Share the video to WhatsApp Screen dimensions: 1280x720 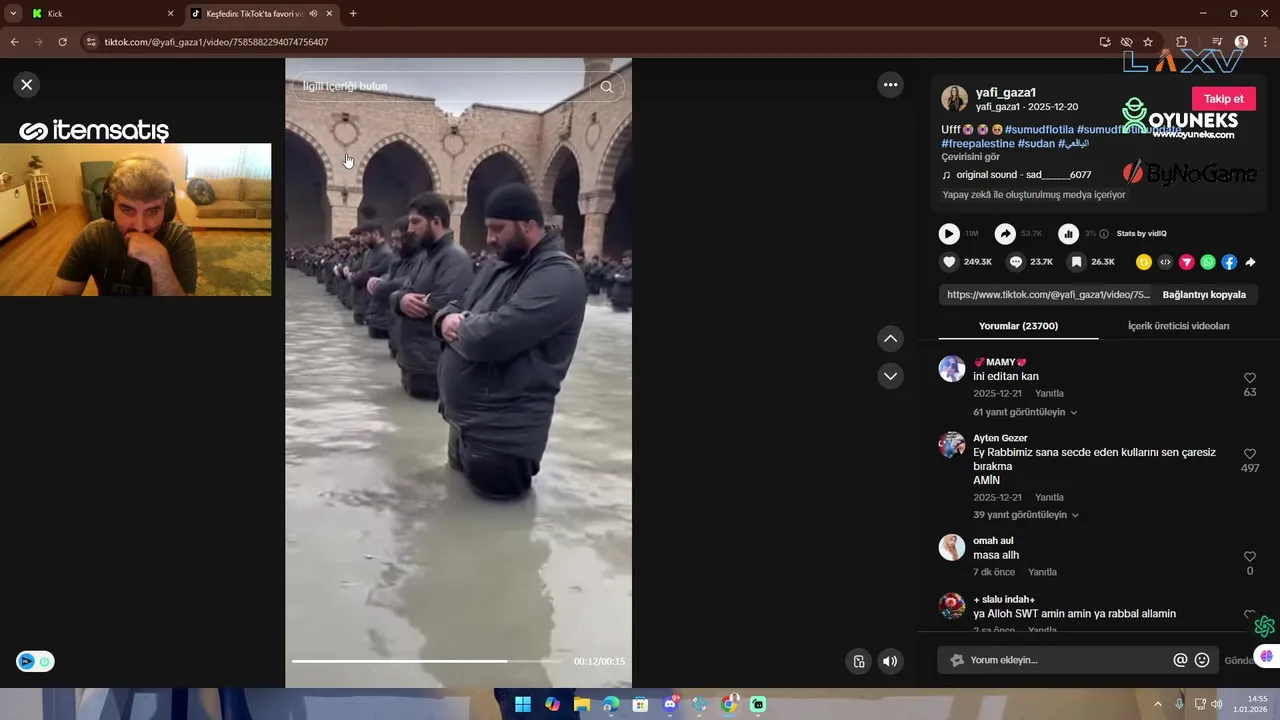pyautogui.click(x=1208, y=262)
